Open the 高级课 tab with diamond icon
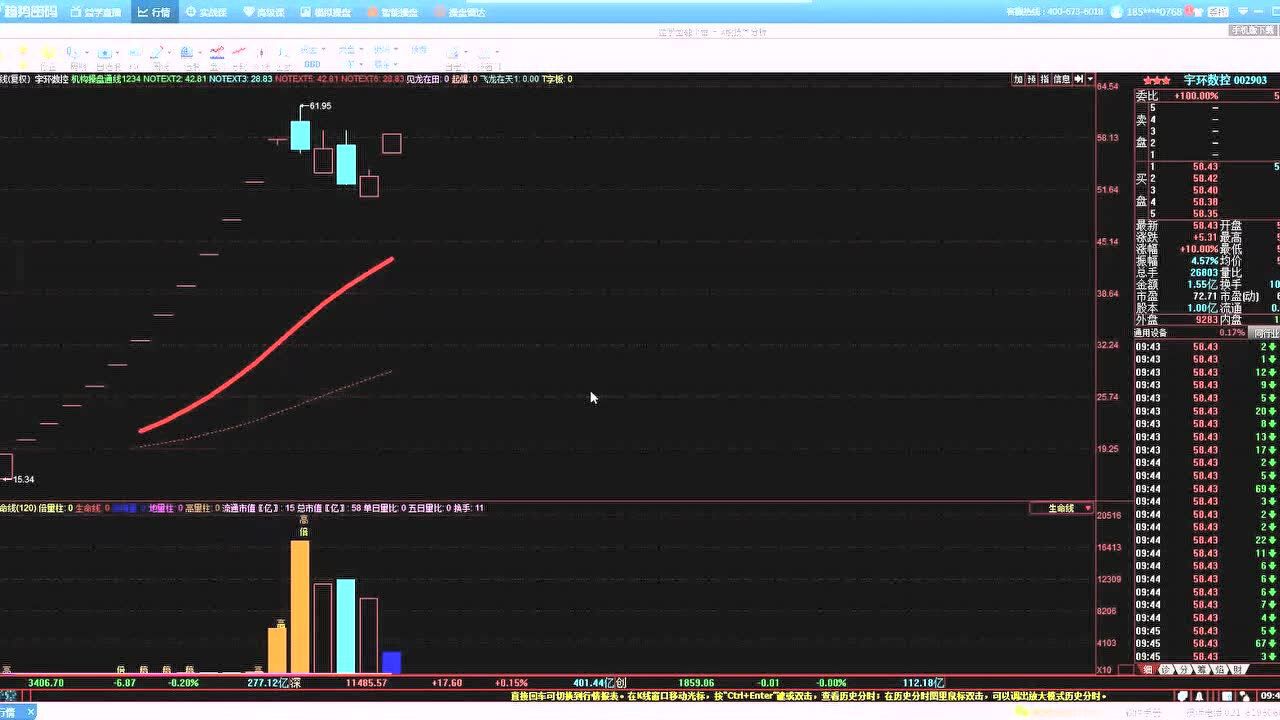Screen dimensions: 1280x720 point(264,13)
